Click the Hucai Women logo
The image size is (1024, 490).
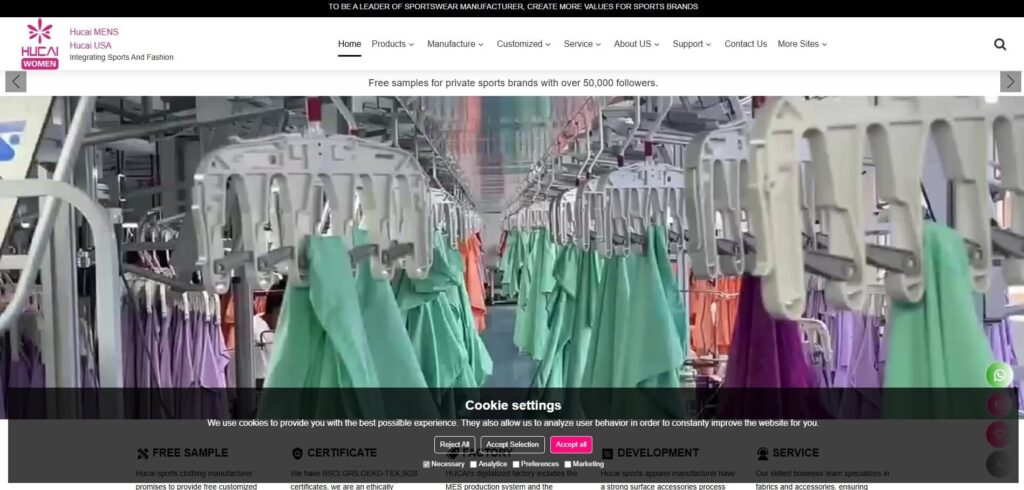point(40,44)
